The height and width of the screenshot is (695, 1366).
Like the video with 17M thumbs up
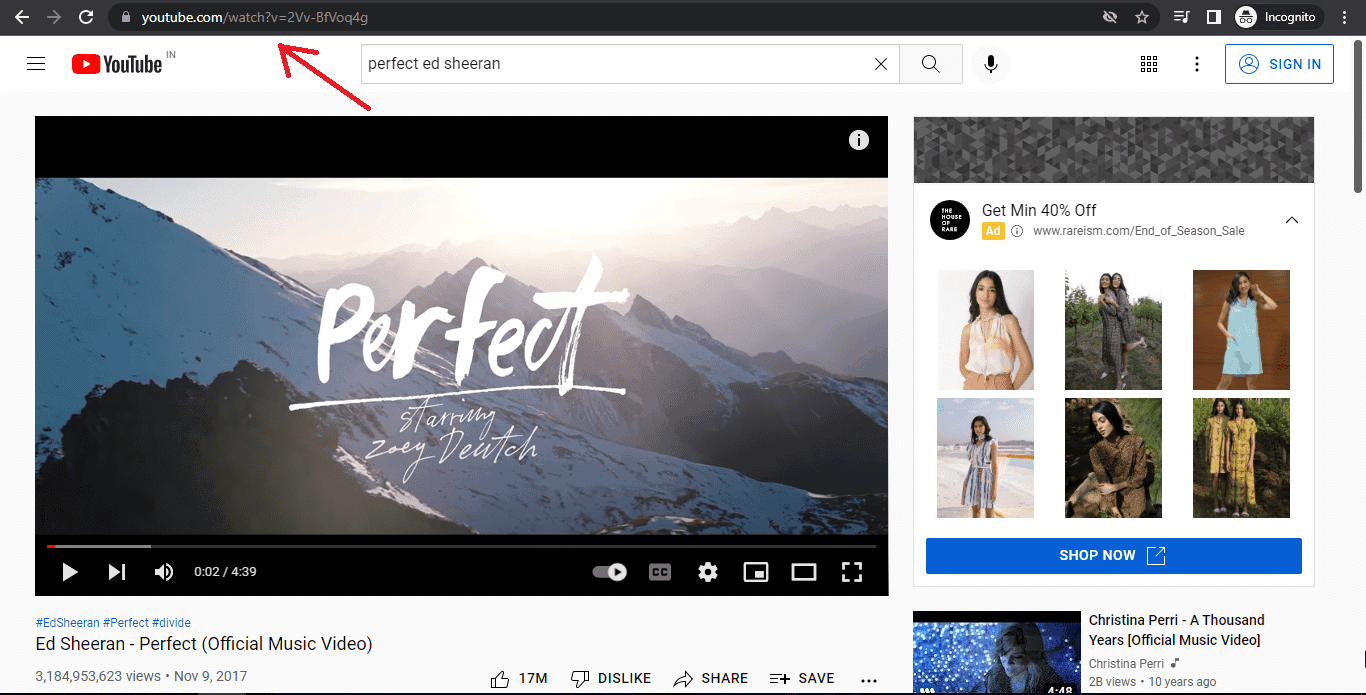[x=519, y=679]
